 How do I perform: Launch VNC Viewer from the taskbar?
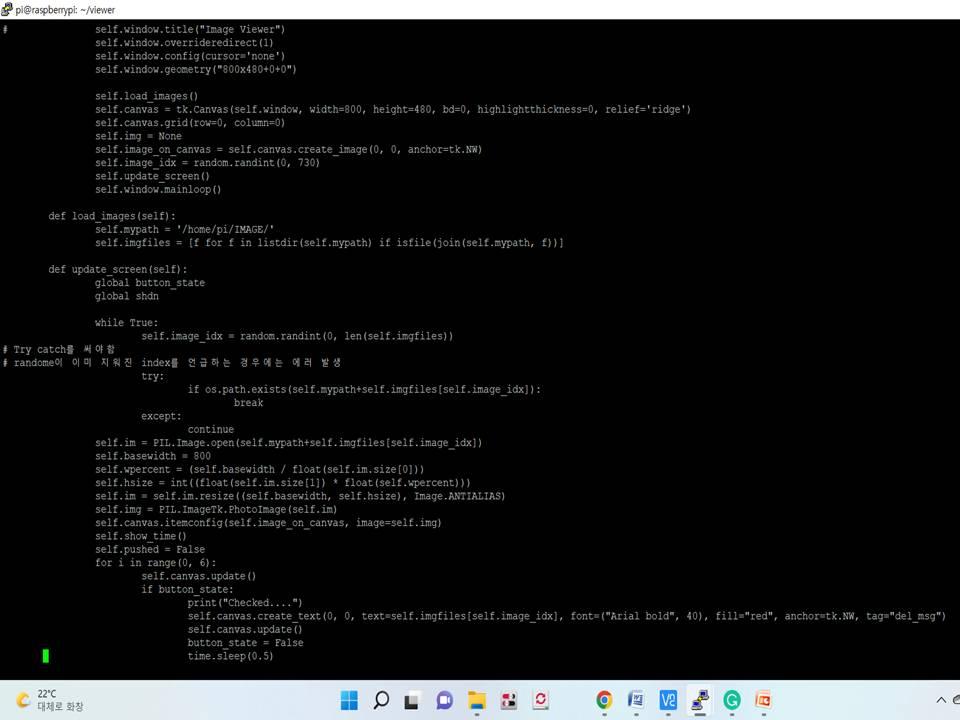click(667, 700)
